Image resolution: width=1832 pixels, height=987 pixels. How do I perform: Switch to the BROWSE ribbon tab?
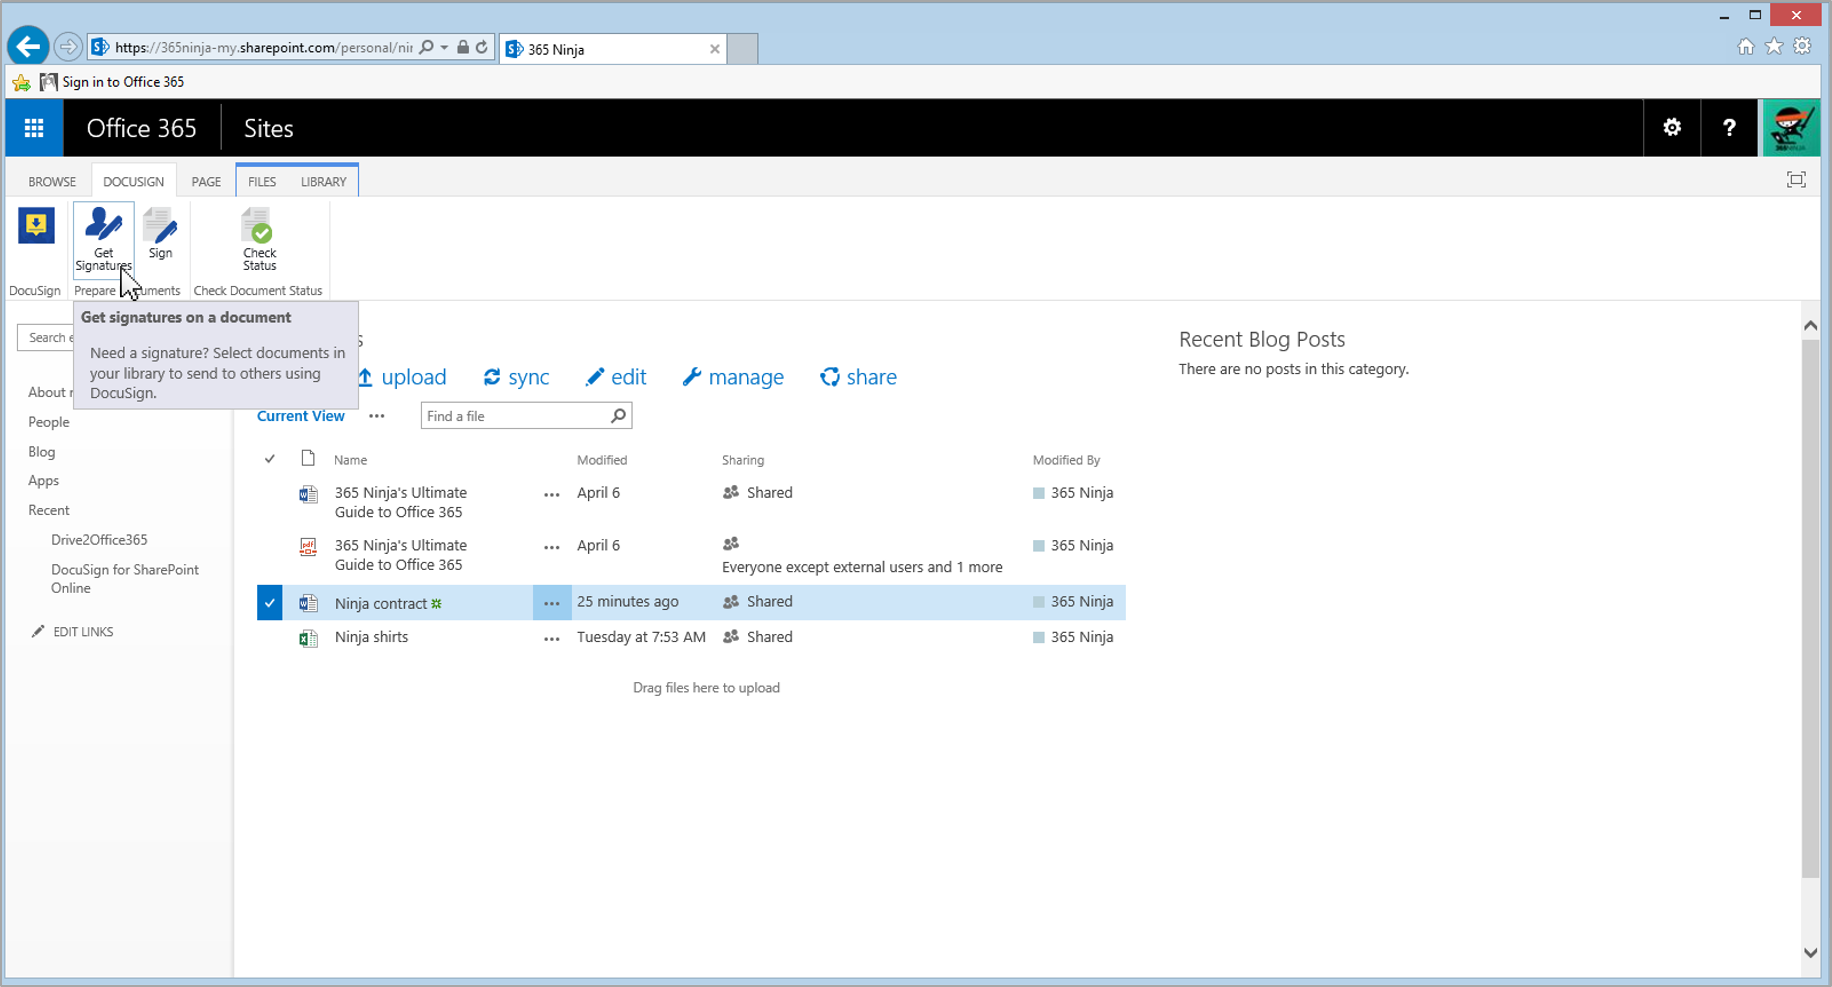(x=52, y=181)
